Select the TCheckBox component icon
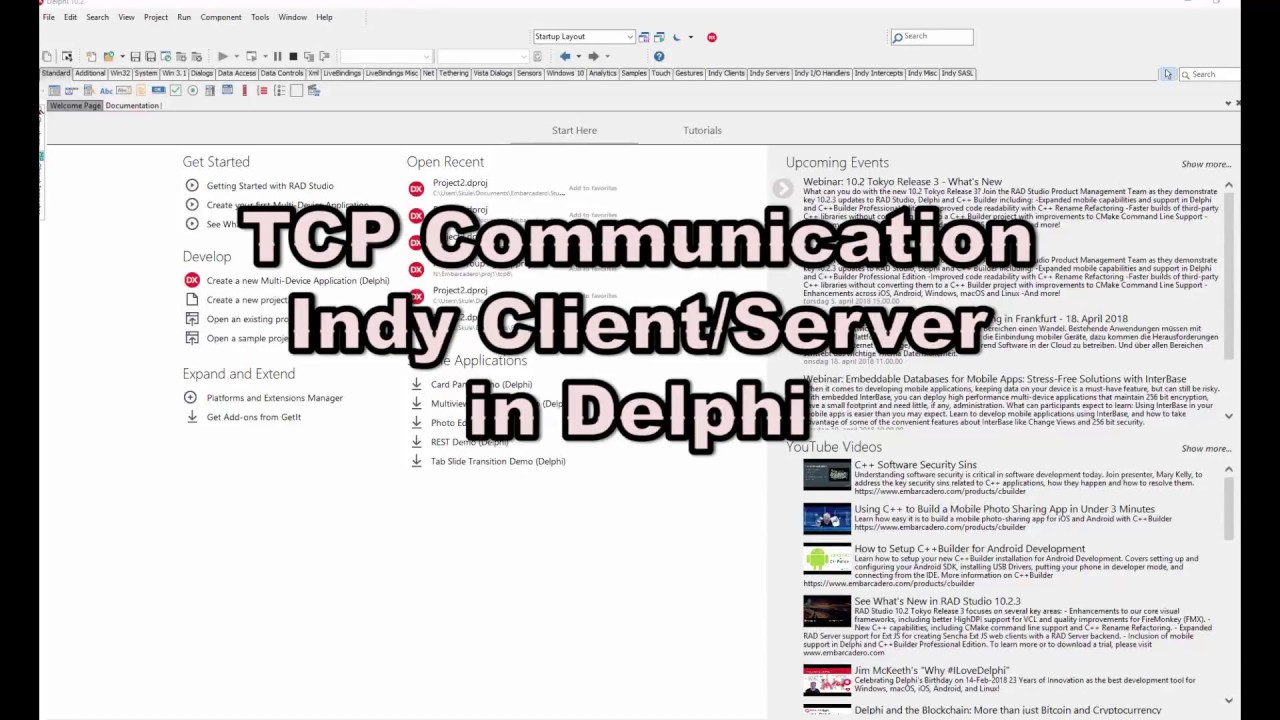Screen dimensions: 1280x720 [176, 90]
